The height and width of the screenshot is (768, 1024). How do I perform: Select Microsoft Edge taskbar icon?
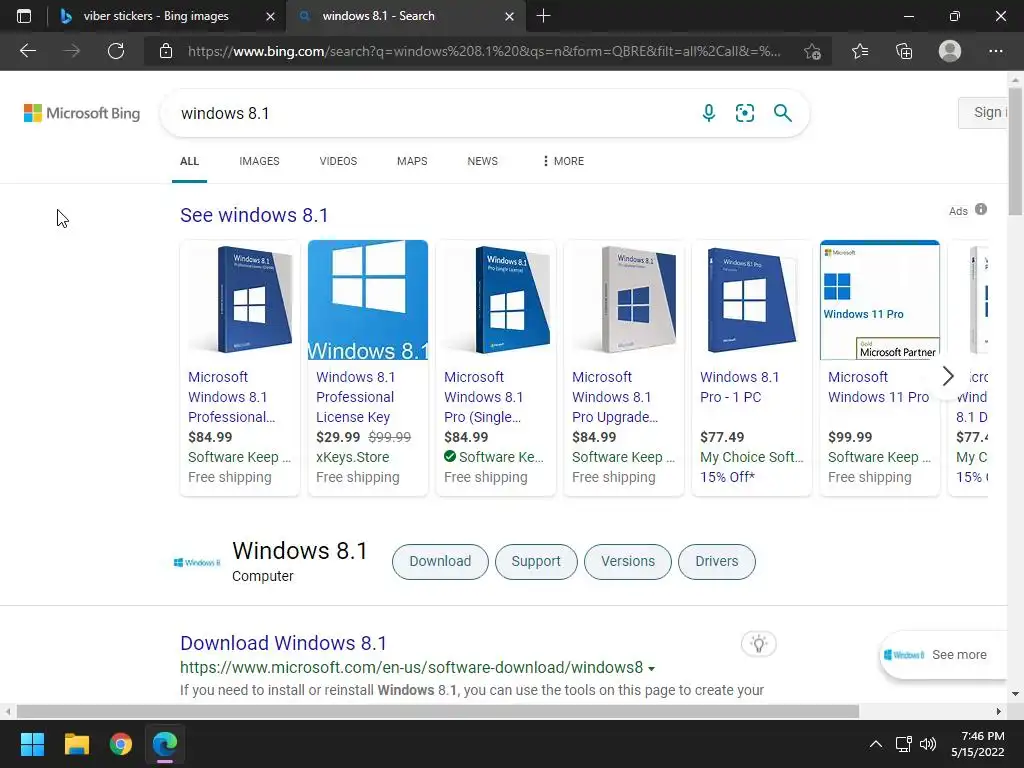(165, 744)
